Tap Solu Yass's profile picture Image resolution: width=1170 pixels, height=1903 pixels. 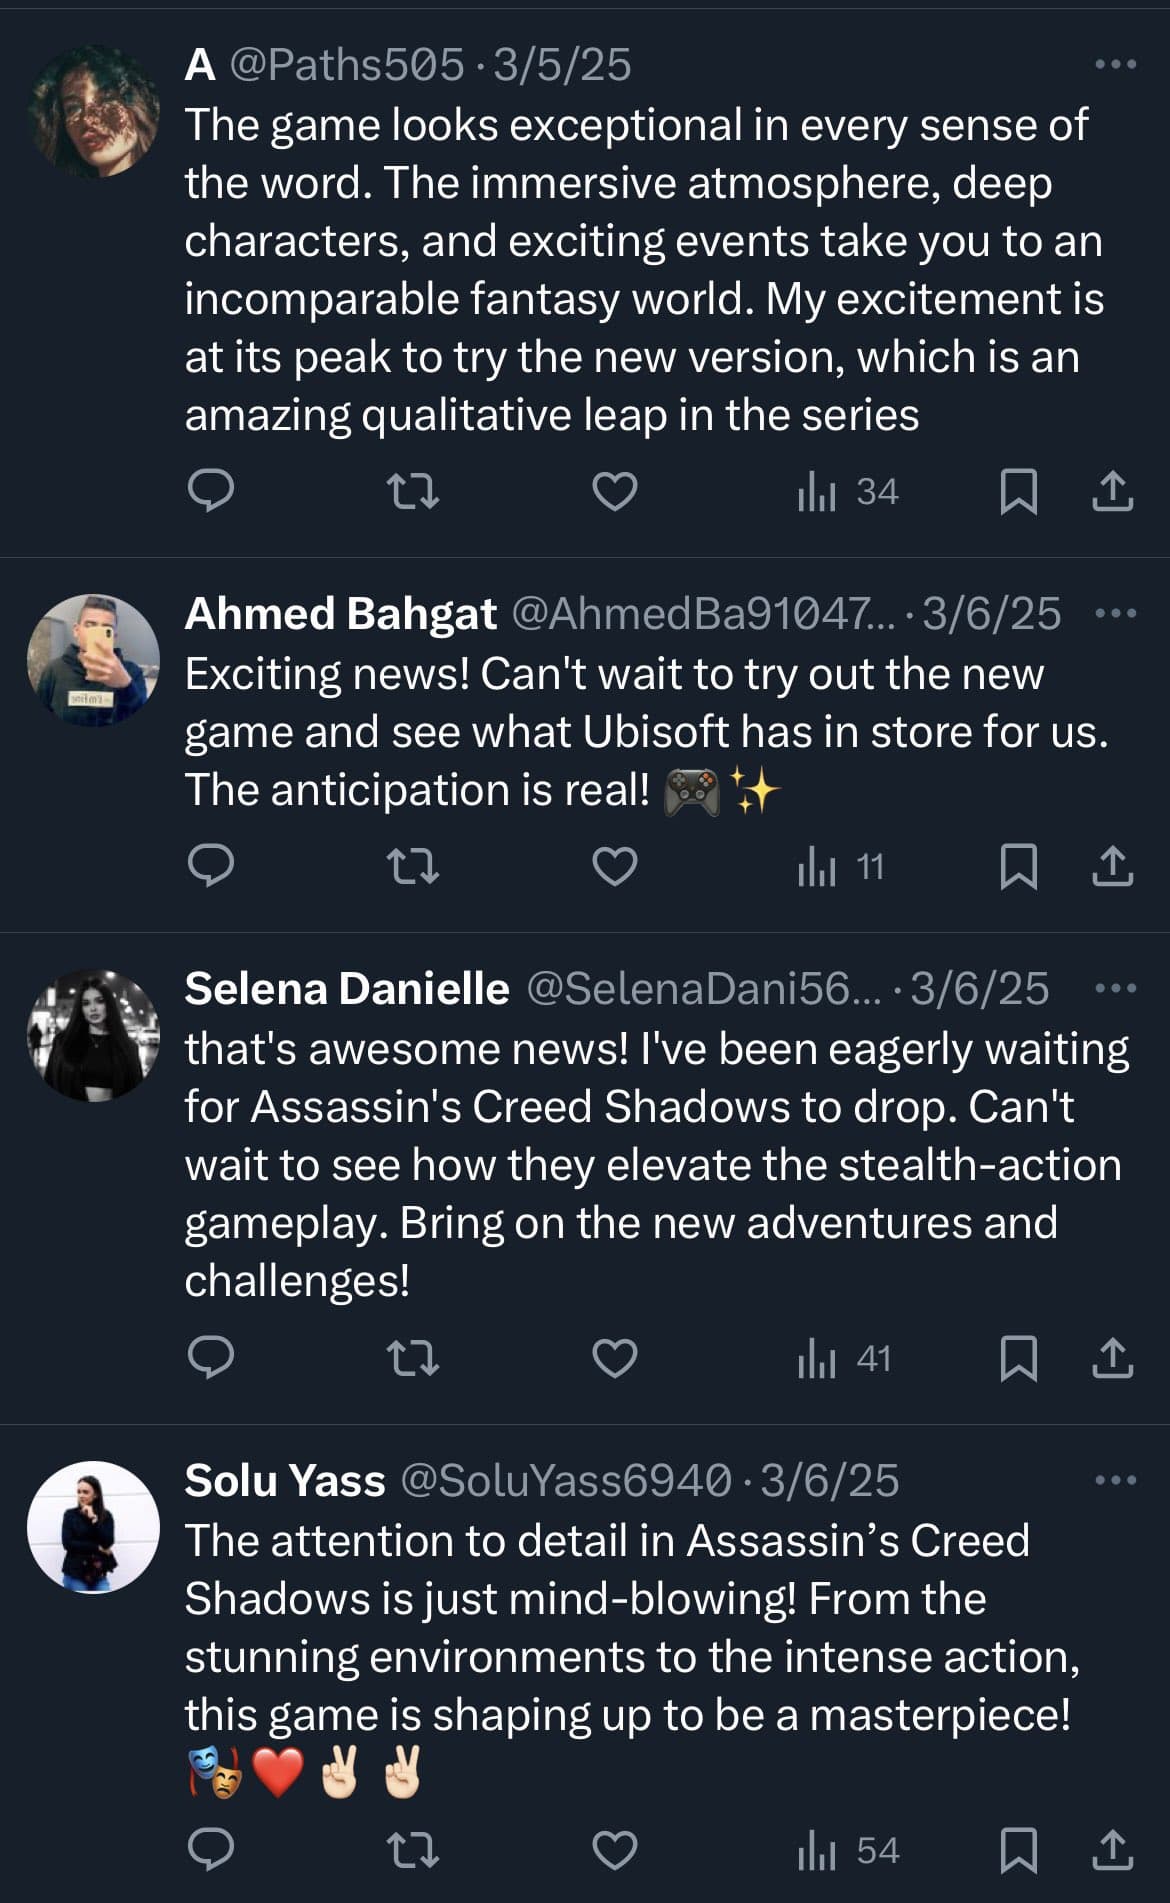pos(93,1527)
